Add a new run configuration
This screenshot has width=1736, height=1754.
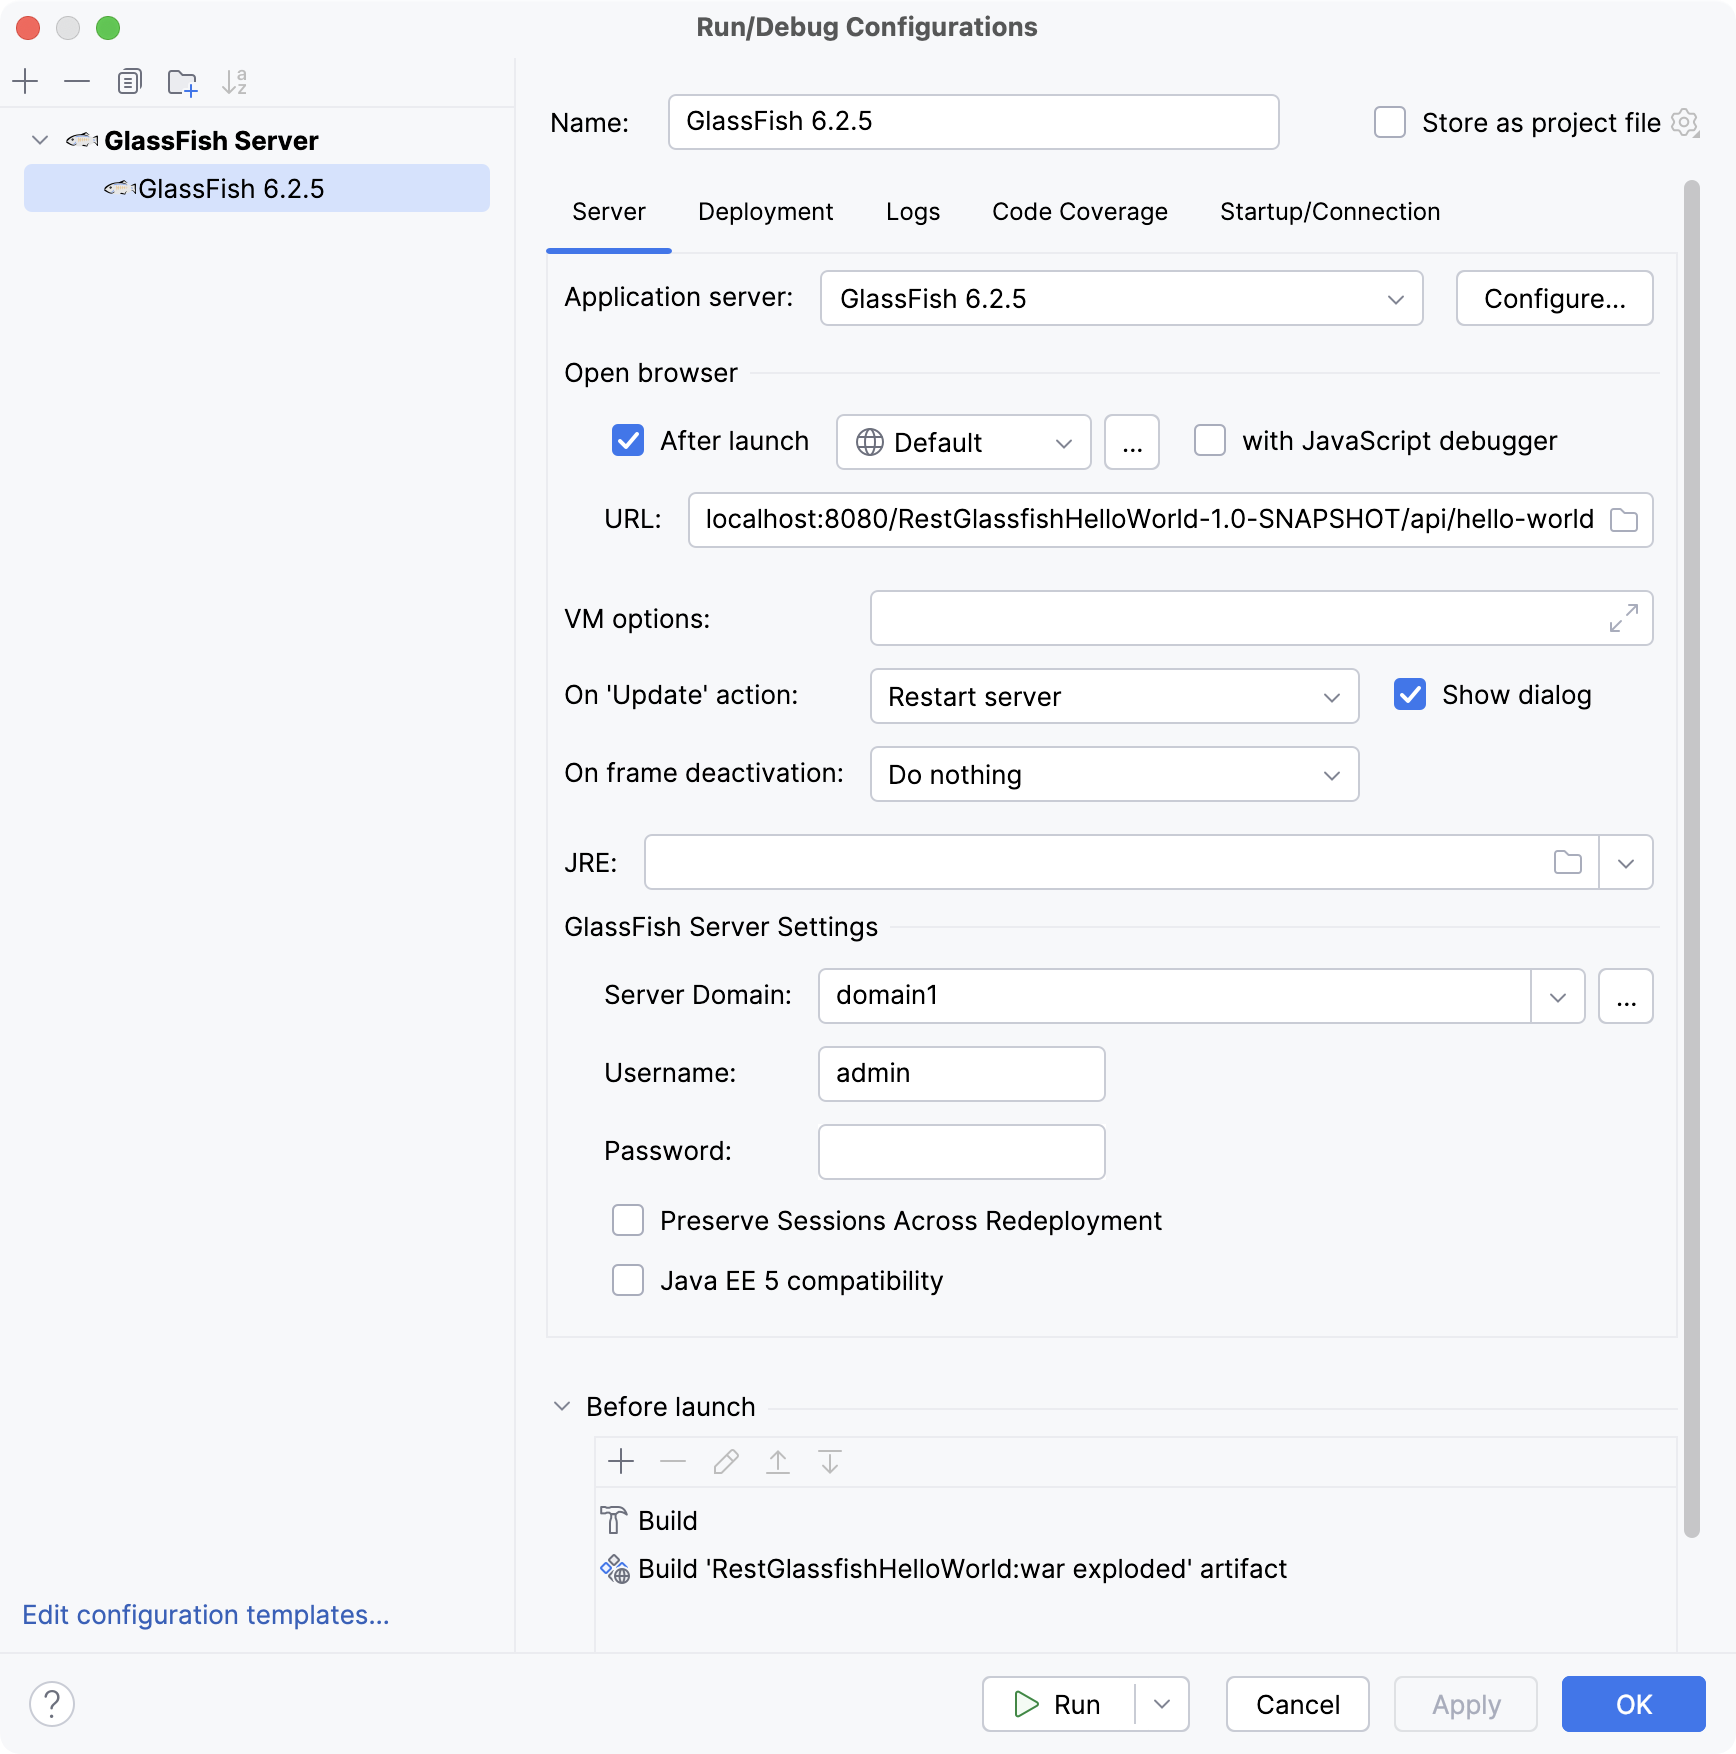(25, 81)
